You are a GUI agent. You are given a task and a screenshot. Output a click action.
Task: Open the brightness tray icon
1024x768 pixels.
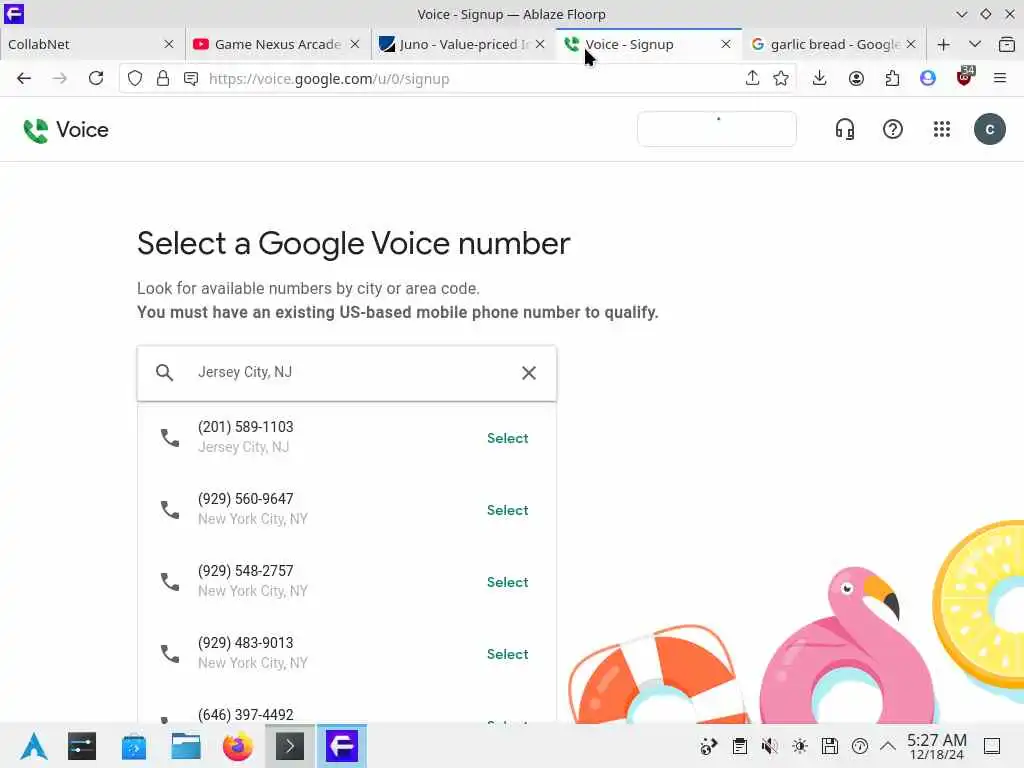pos(799,746)
